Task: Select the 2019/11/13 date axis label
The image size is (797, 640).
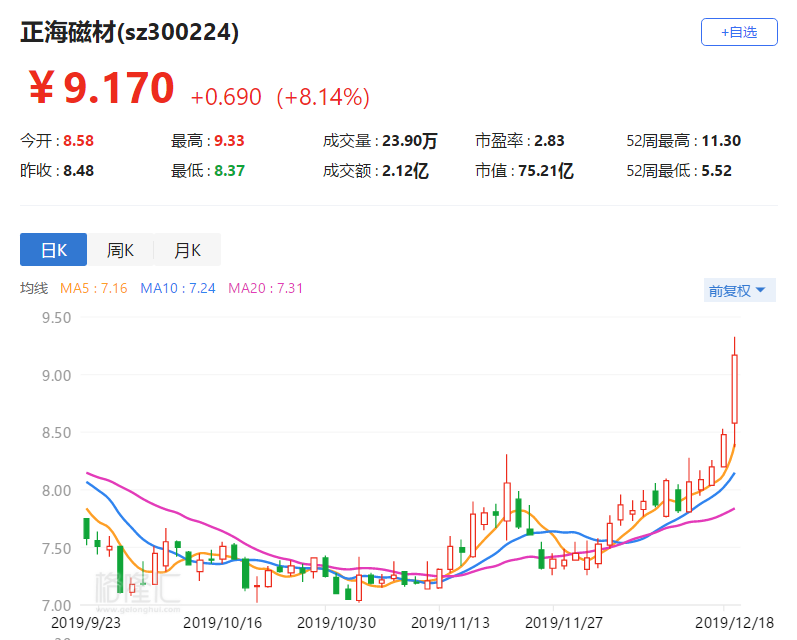Action: 450,623
